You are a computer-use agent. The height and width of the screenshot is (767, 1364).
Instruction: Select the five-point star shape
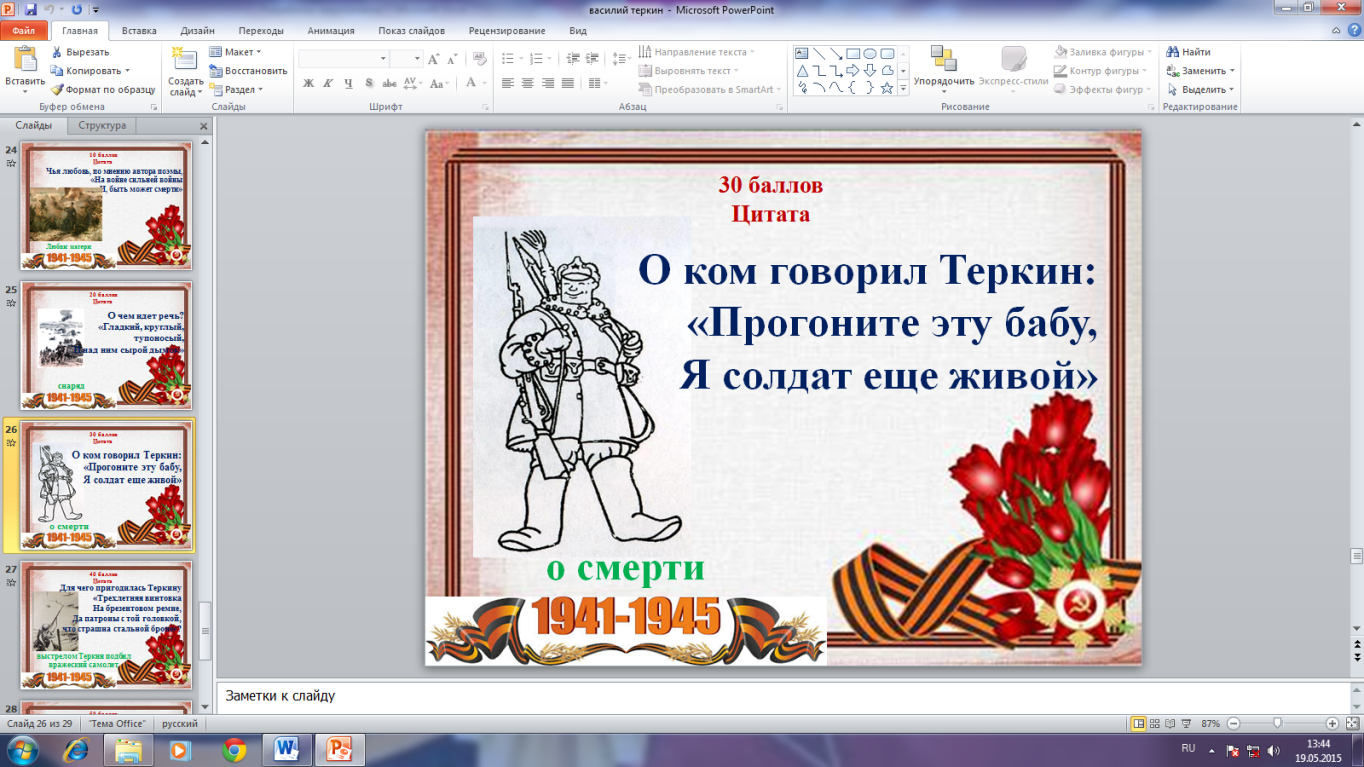pos(887,87)
